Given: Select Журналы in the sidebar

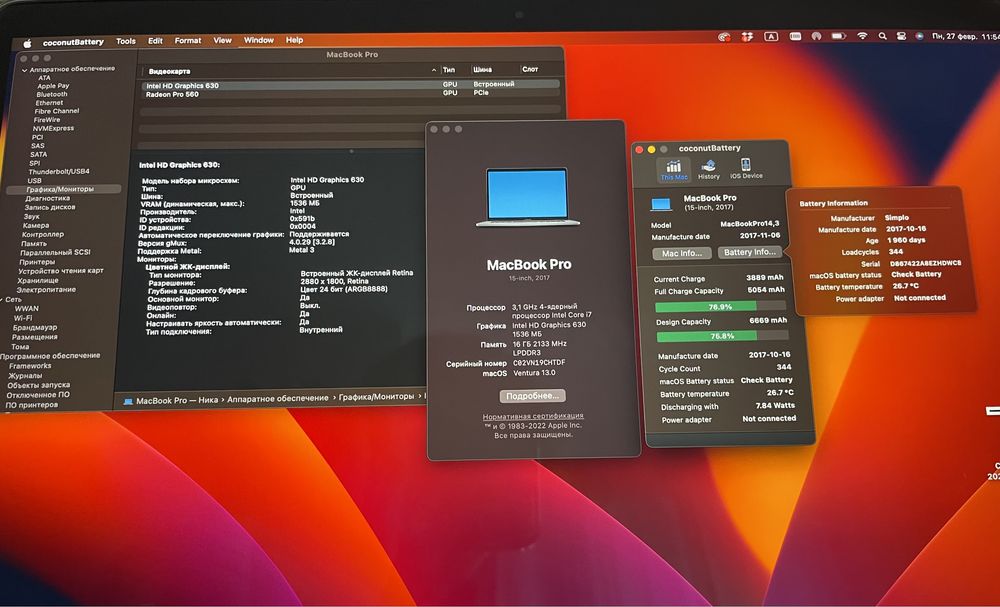Looking at the screenshot, I should coord(25,376).
